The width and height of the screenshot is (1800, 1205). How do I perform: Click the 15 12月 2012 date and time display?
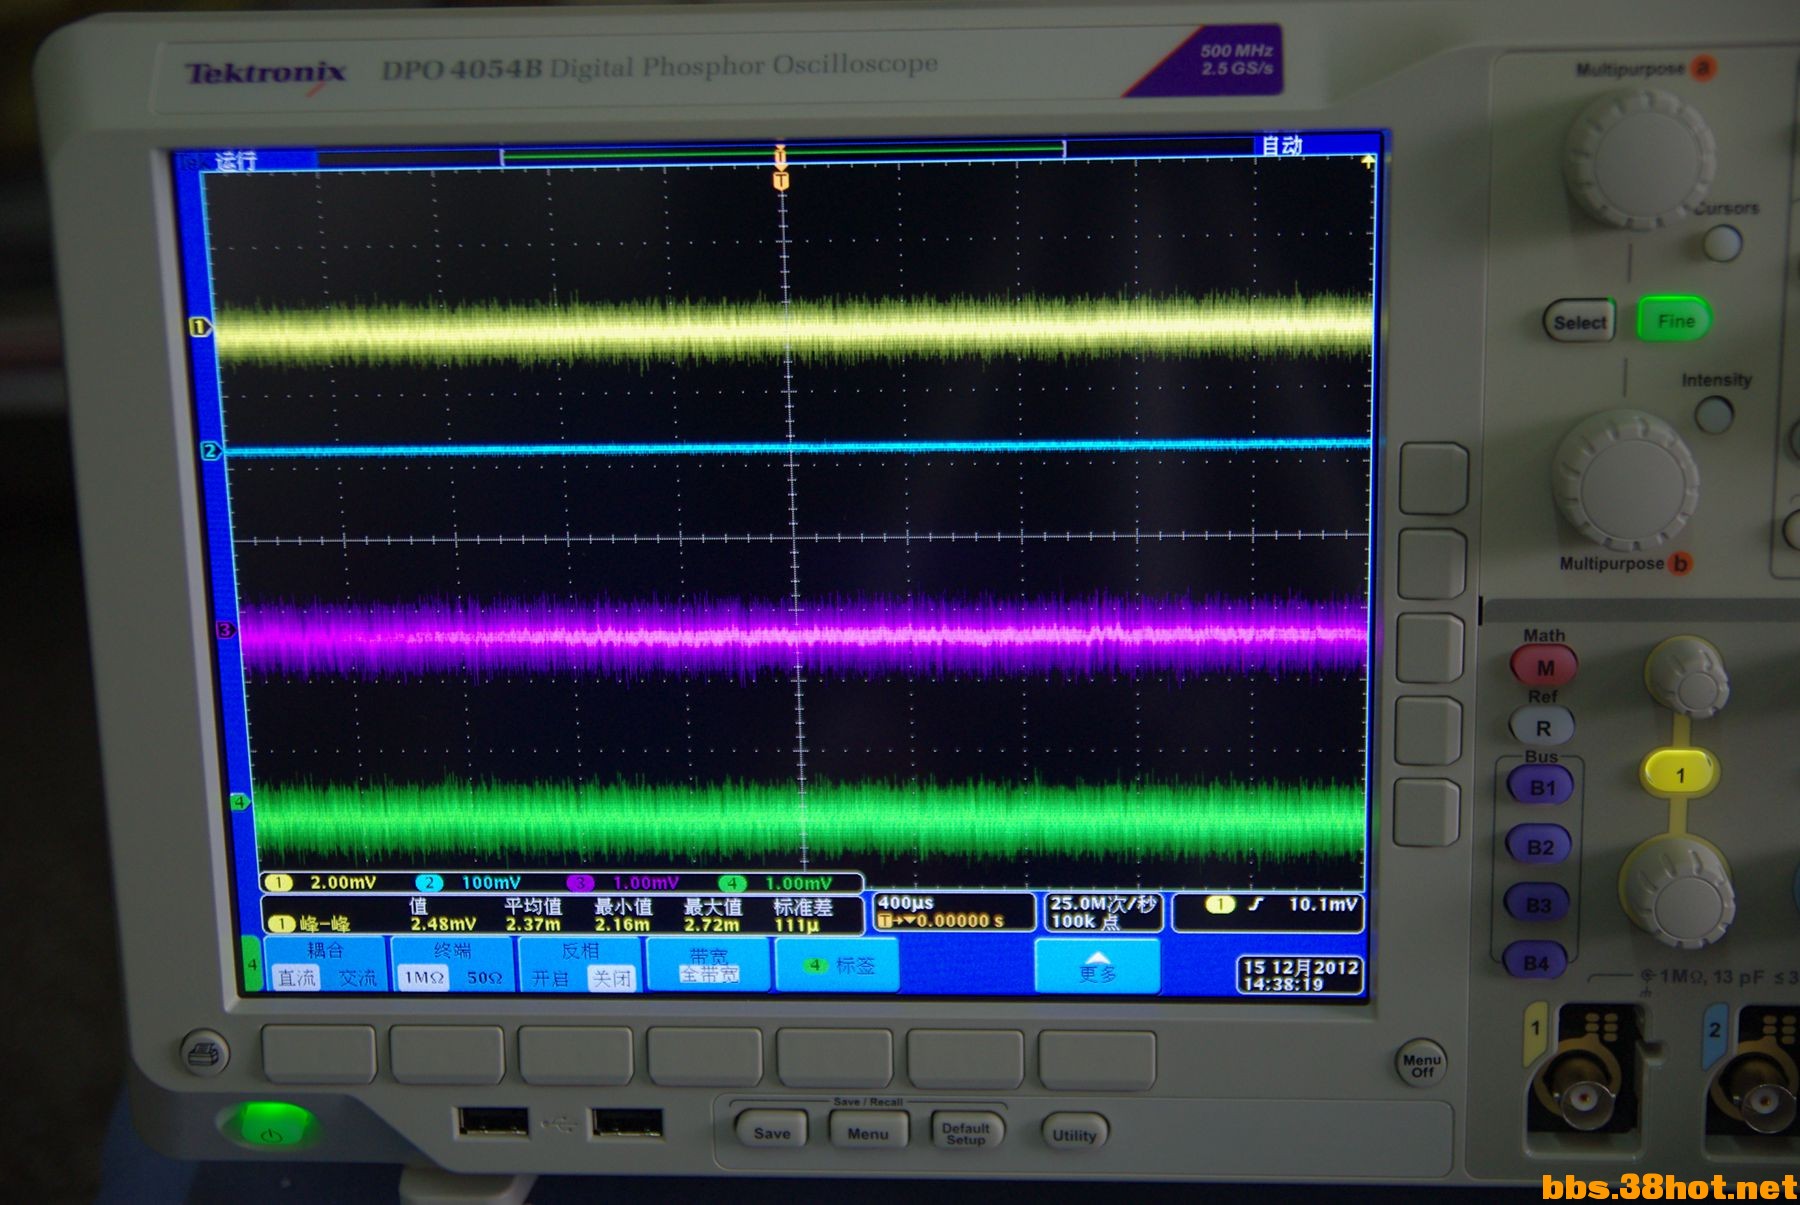point(1301,975)
